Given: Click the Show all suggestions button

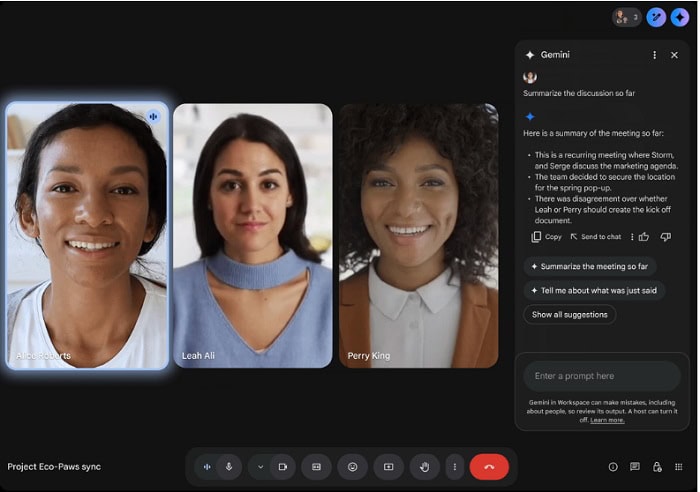Looking at the screenshot, I should click(569, 314).
